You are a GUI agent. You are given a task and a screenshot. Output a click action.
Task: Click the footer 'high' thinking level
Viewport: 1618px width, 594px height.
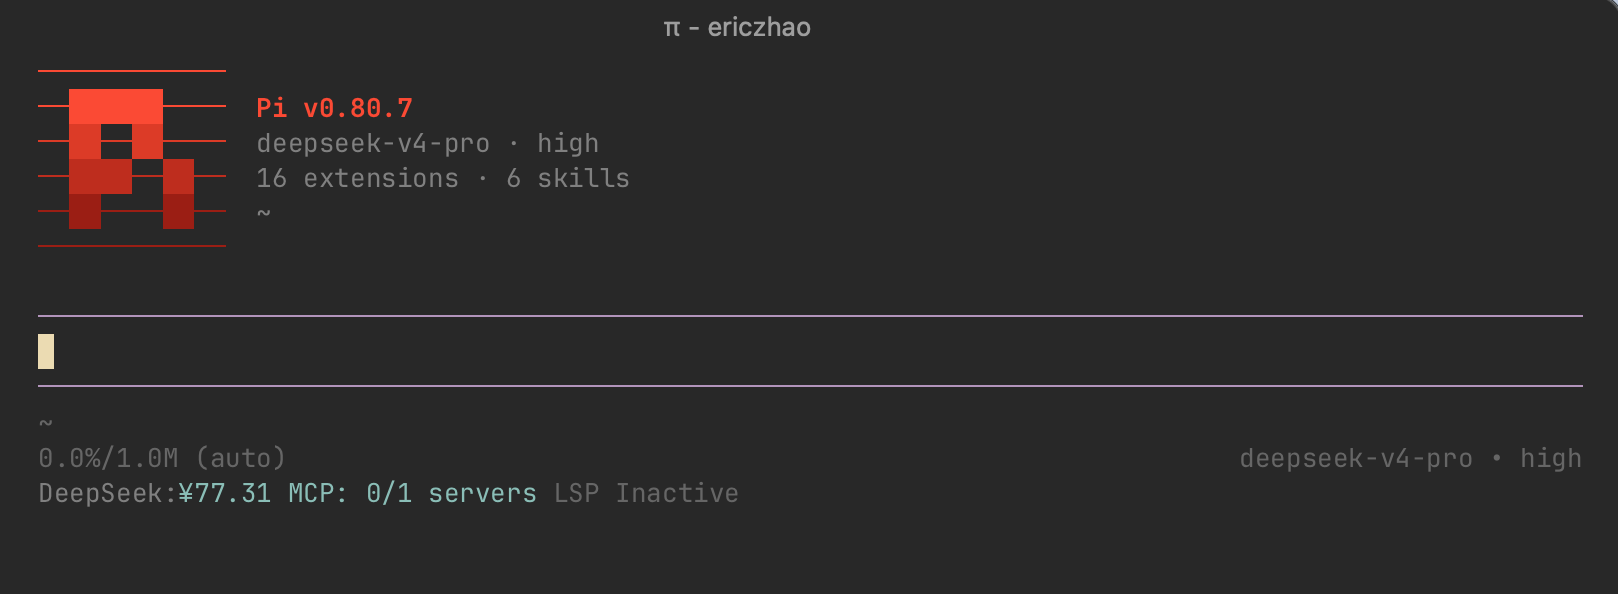click(x=1551, y=458)
